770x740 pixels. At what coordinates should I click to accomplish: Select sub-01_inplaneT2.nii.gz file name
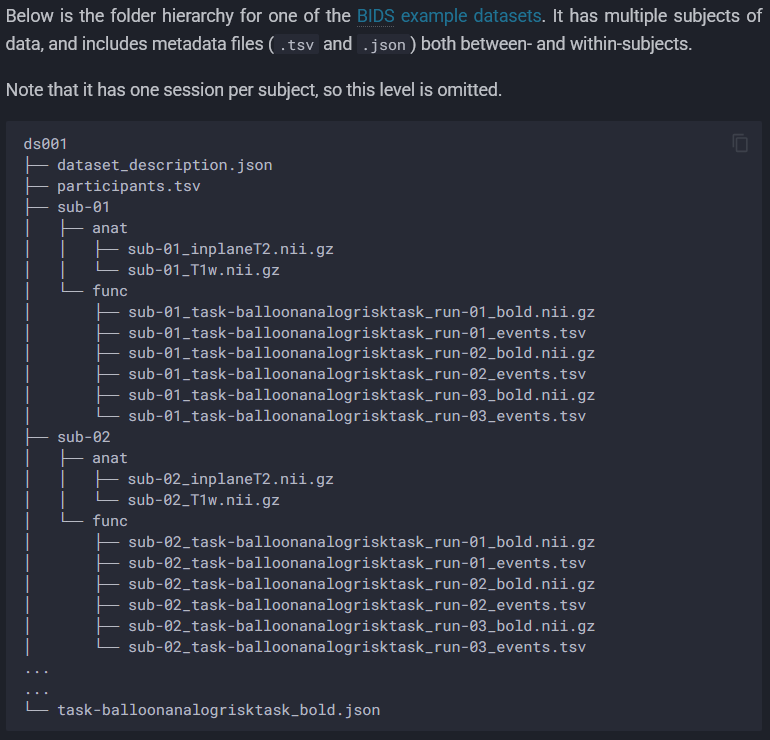[x=230, y=249]
